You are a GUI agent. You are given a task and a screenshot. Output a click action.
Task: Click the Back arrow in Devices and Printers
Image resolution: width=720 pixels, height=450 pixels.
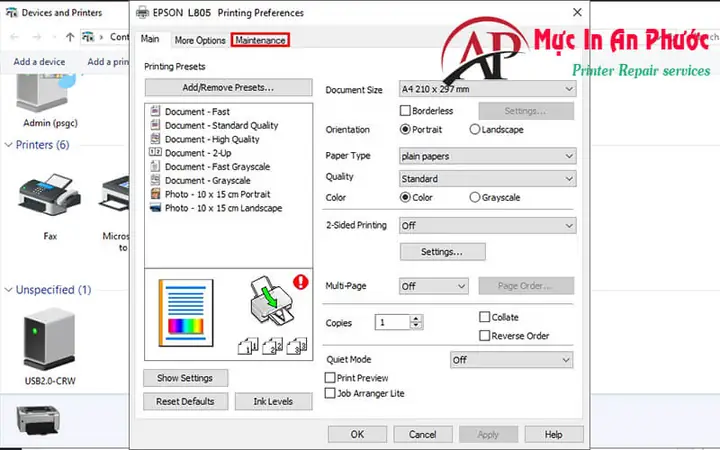click(x=14, y=37)
